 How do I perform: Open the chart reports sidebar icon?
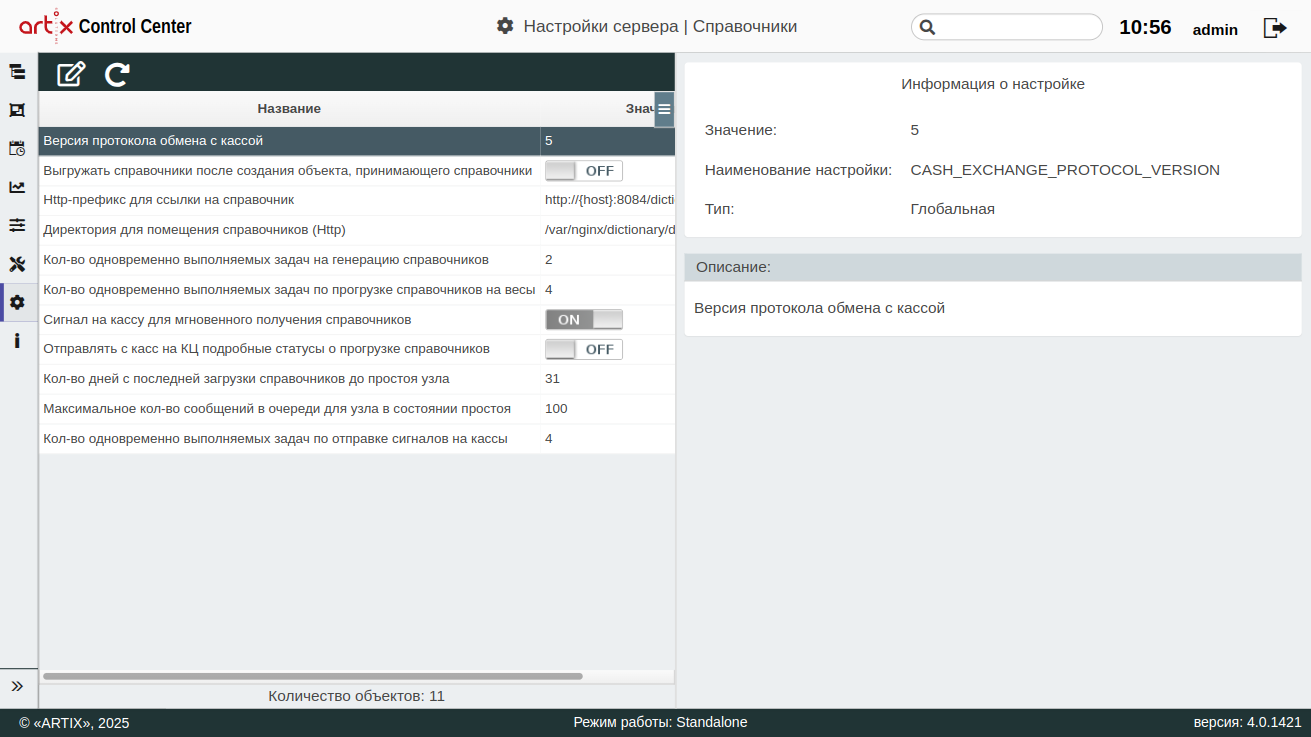(x=17, y=187)
